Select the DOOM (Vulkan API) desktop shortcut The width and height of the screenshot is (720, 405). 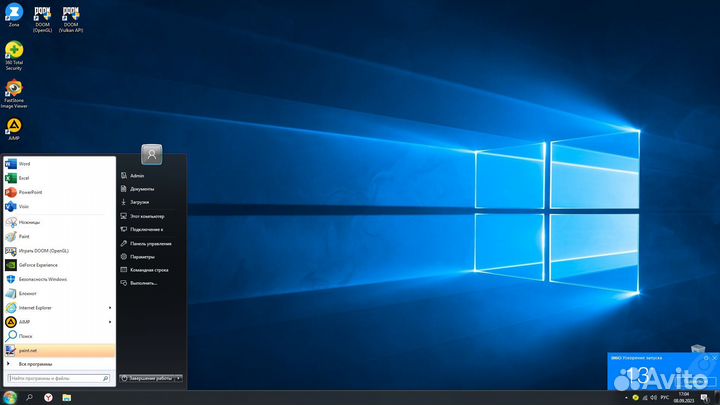71,15
